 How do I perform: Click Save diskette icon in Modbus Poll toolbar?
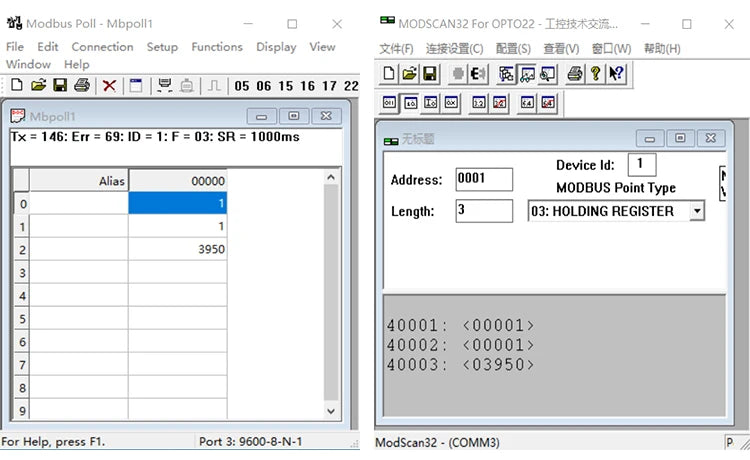60,85
